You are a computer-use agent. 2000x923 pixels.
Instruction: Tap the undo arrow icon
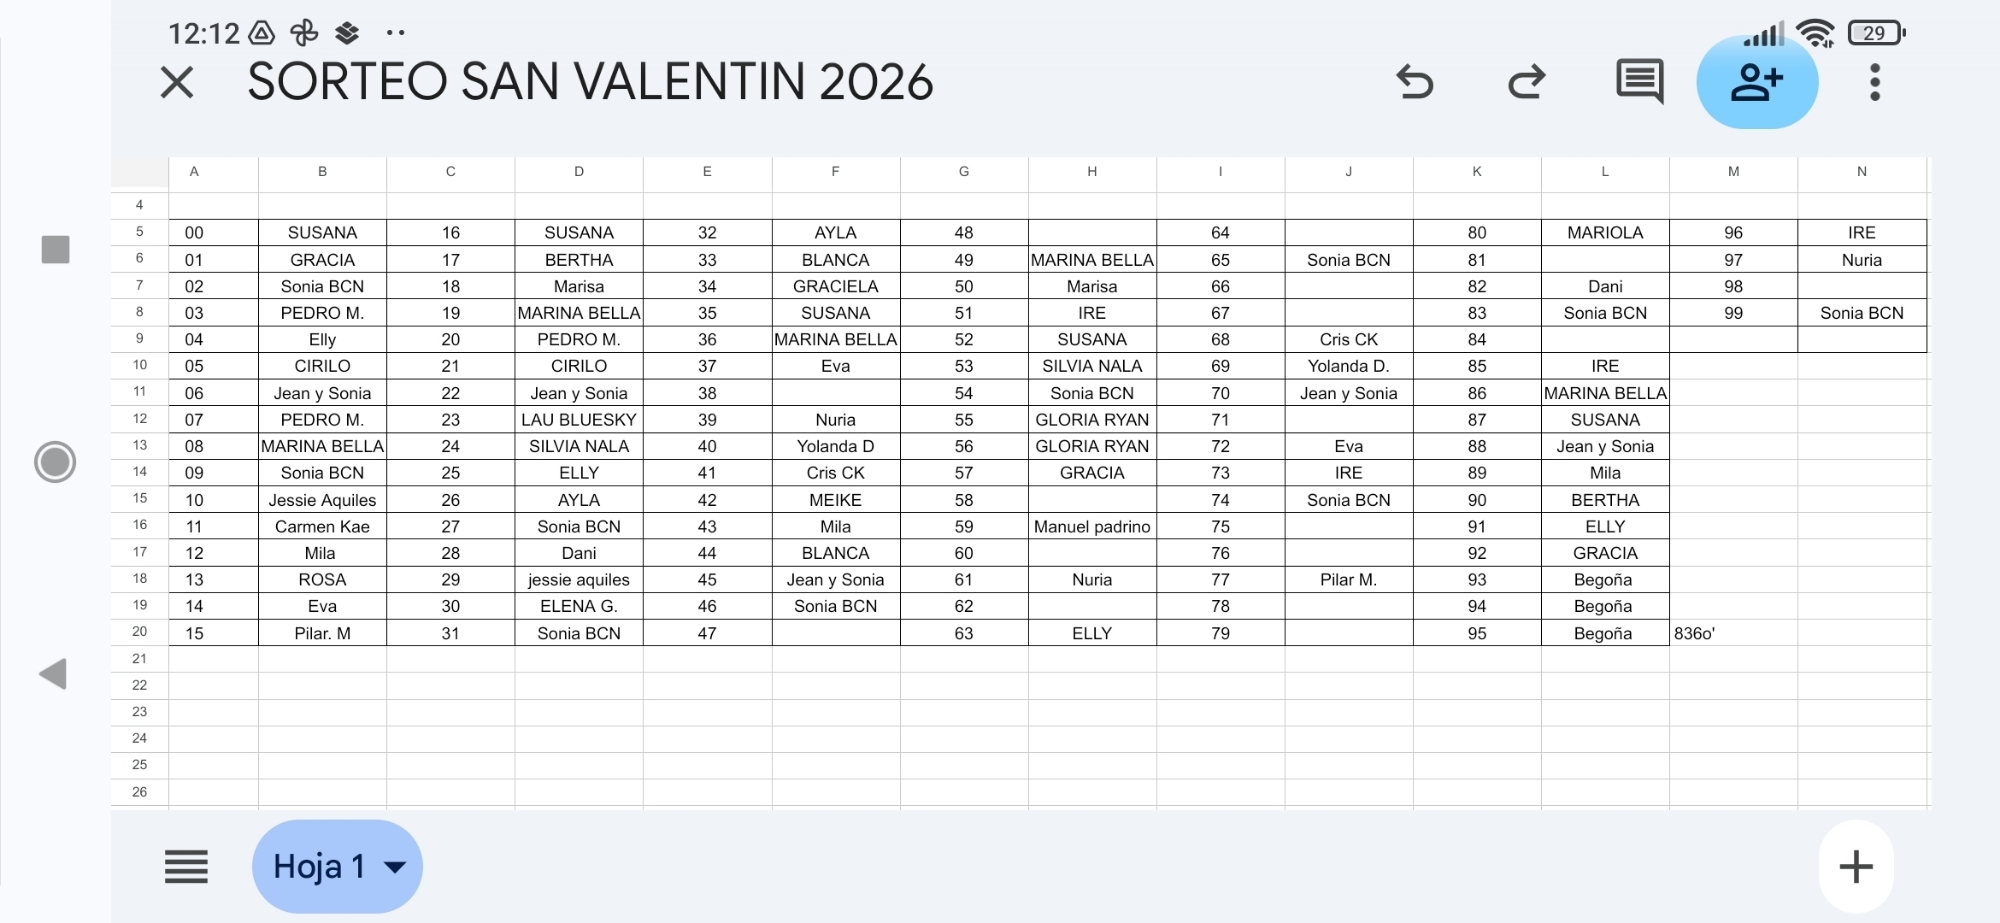coord(1414,82)
